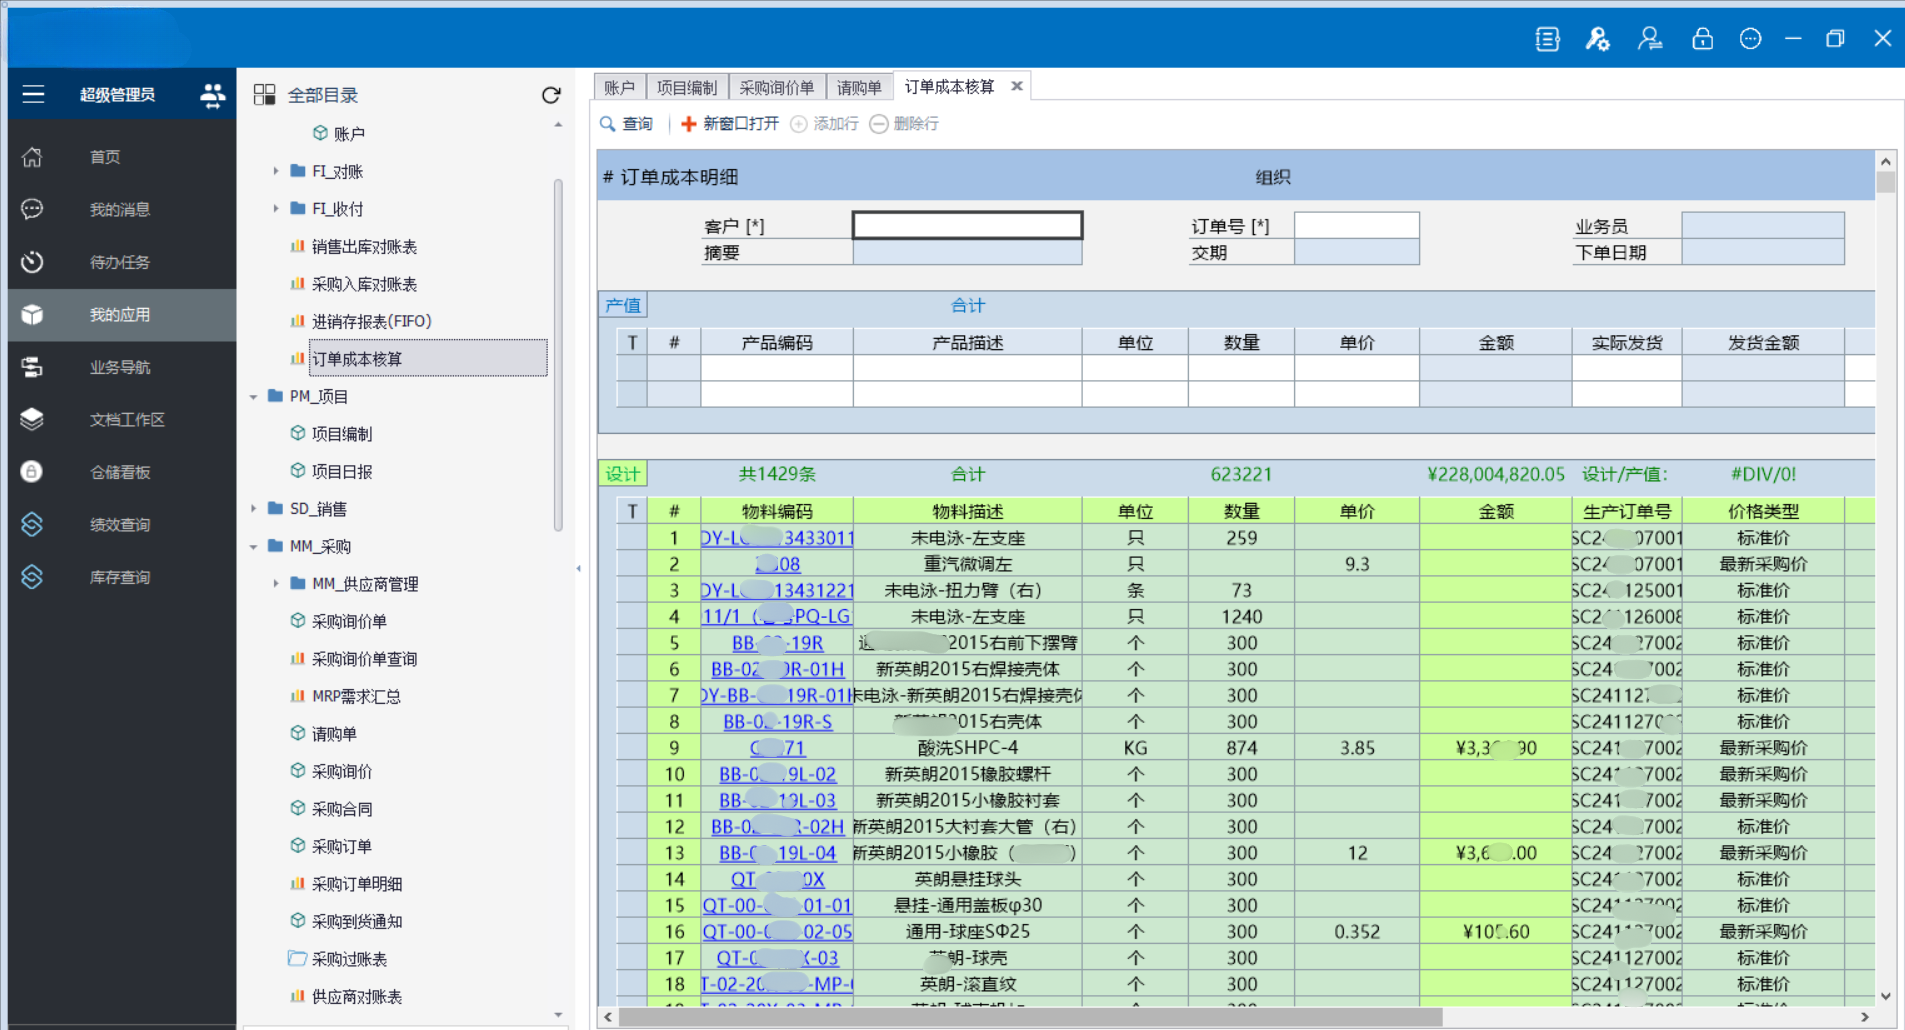The width and height of the screenshot is (1905, 1030).
Task: Open 首页 home icon in sidebar
Action: tap(32, 157)
